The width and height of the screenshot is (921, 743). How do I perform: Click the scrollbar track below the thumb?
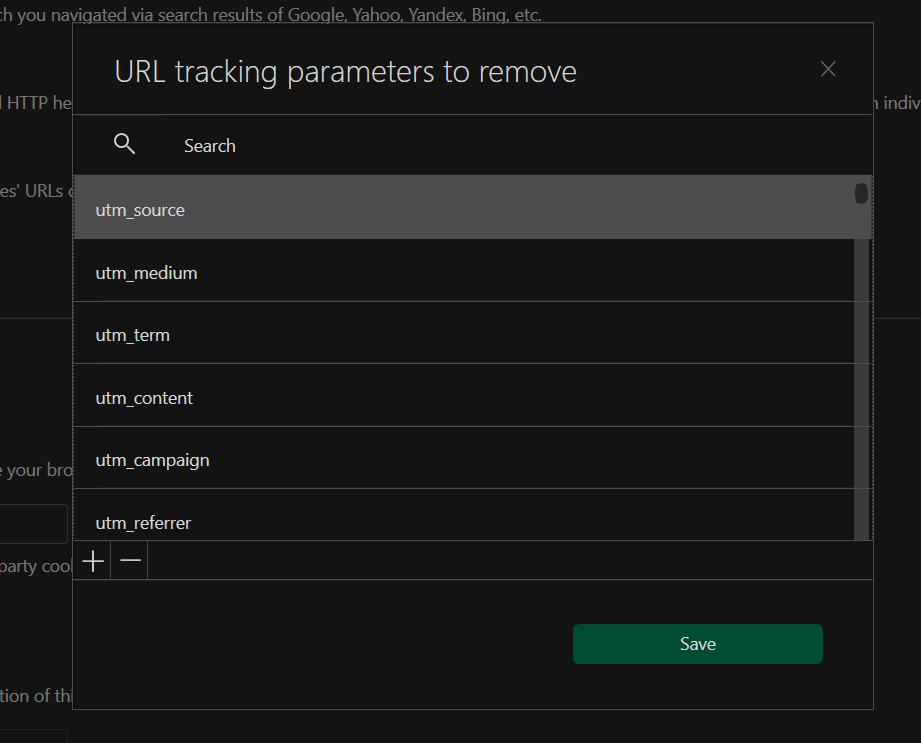click(x=861, y=400)
